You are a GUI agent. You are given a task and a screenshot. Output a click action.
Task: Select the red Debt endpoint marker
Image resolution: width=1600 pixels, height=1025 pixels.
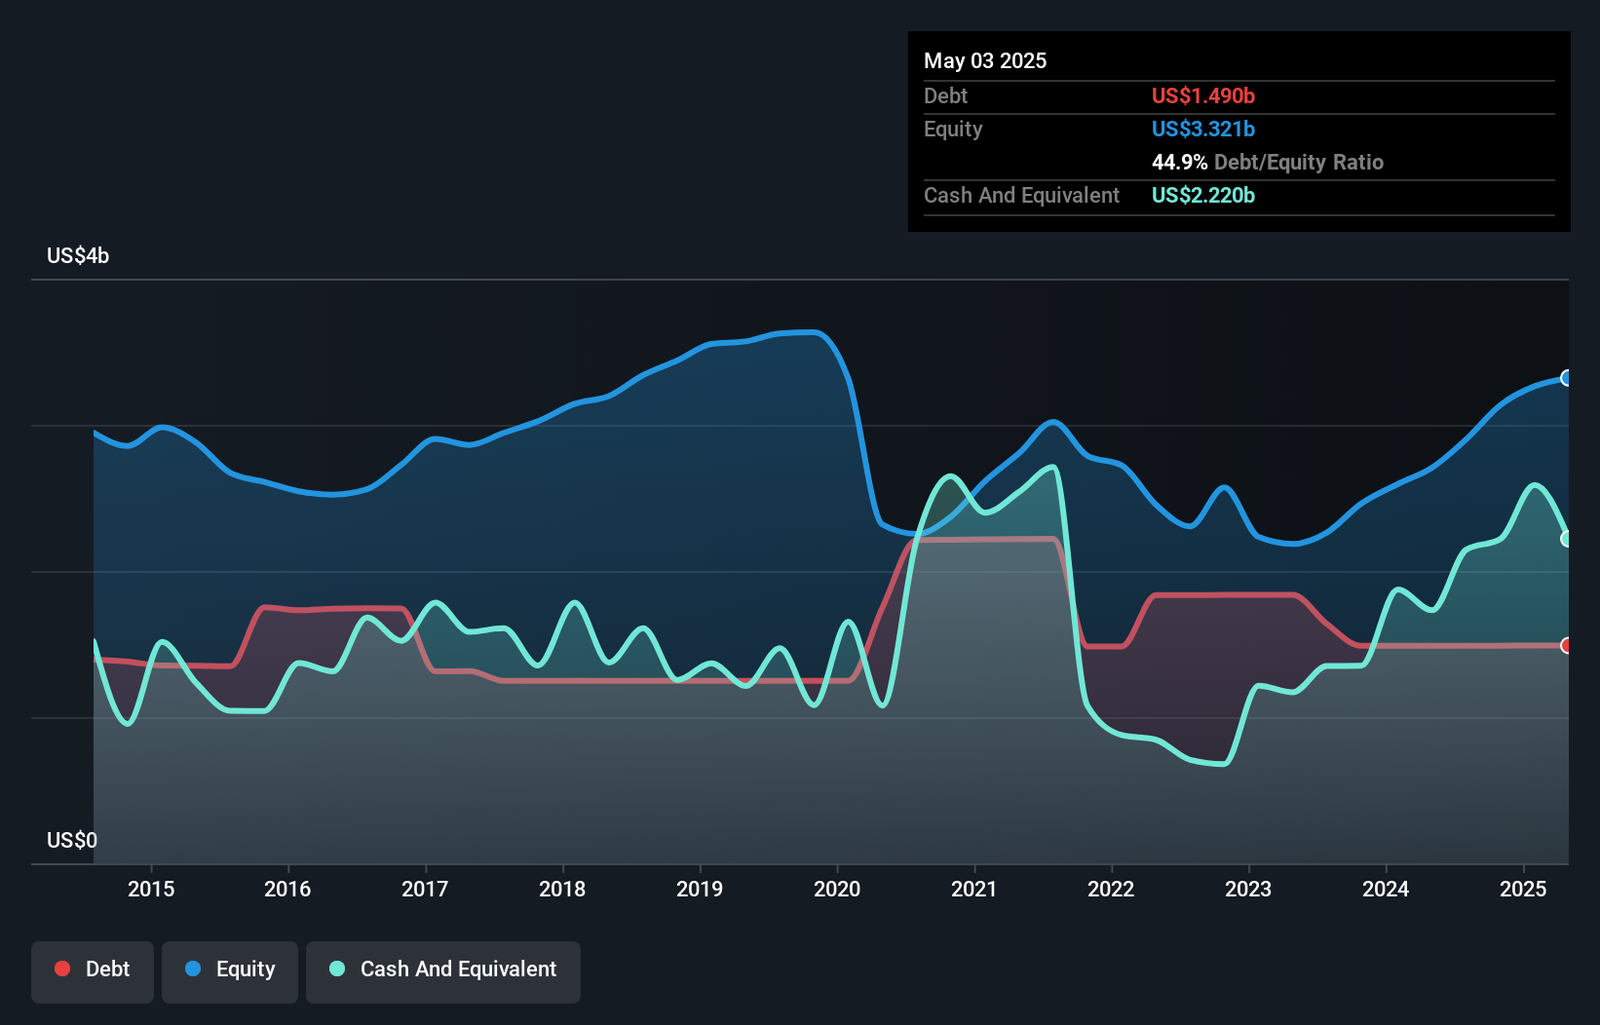click(x=1567, y=646)
